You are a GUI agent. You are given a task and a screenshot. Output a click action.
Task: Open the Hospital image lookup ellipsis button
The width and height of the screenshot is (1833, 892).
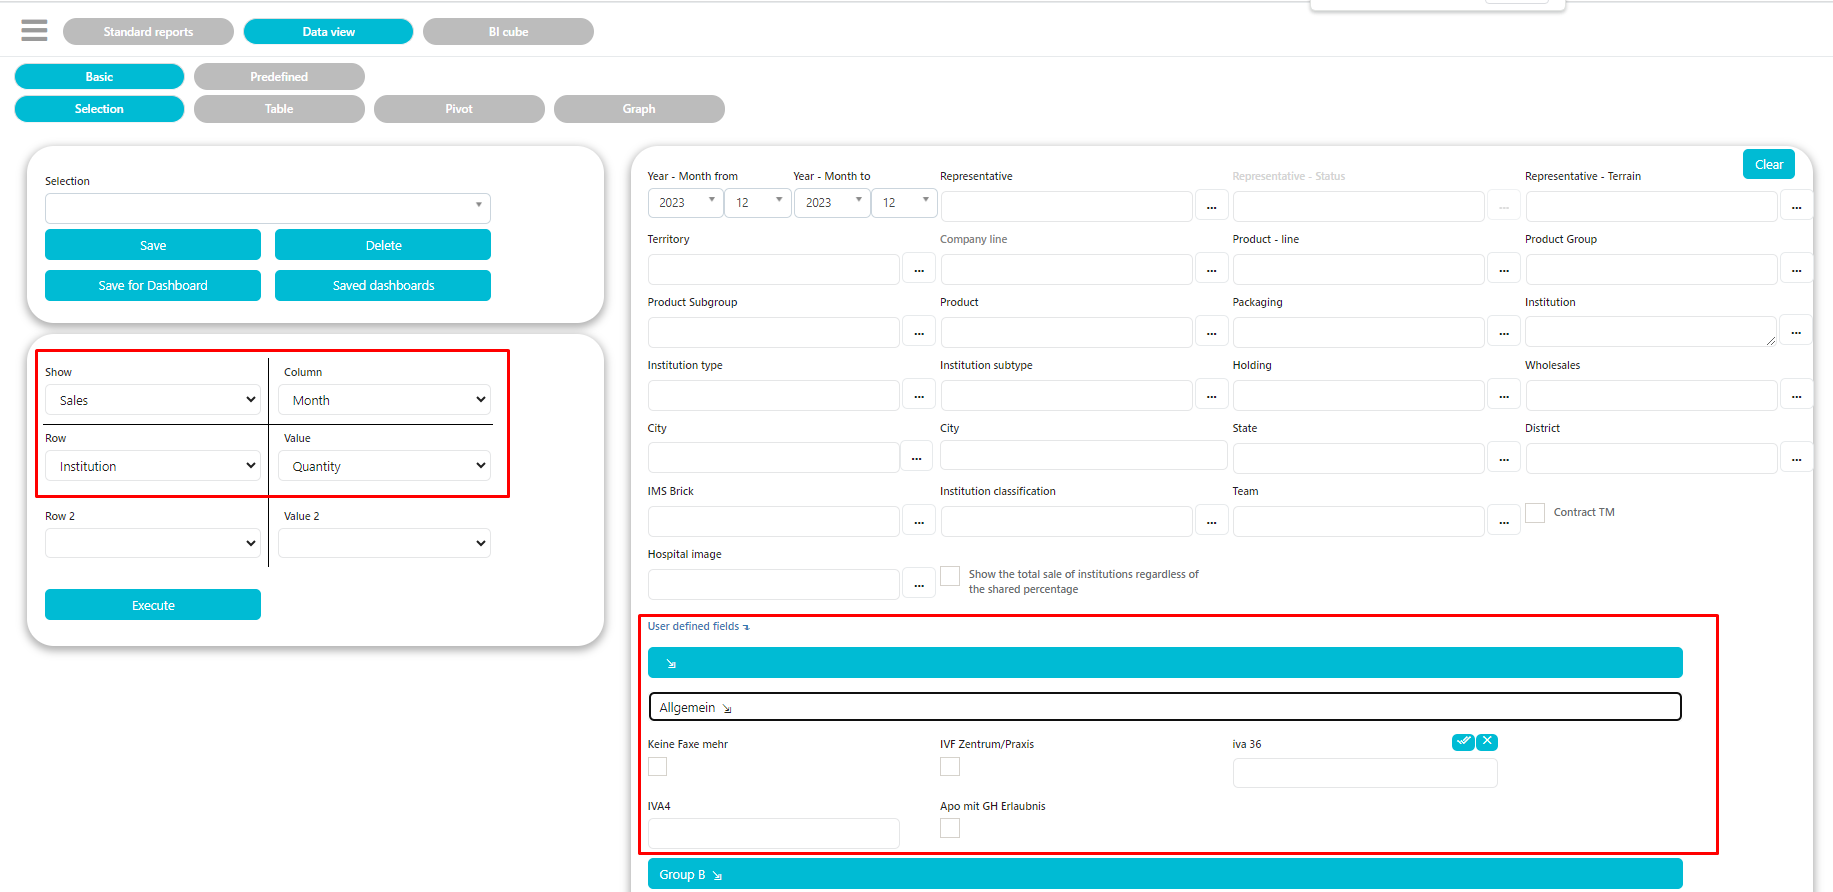tap(918, 584)
